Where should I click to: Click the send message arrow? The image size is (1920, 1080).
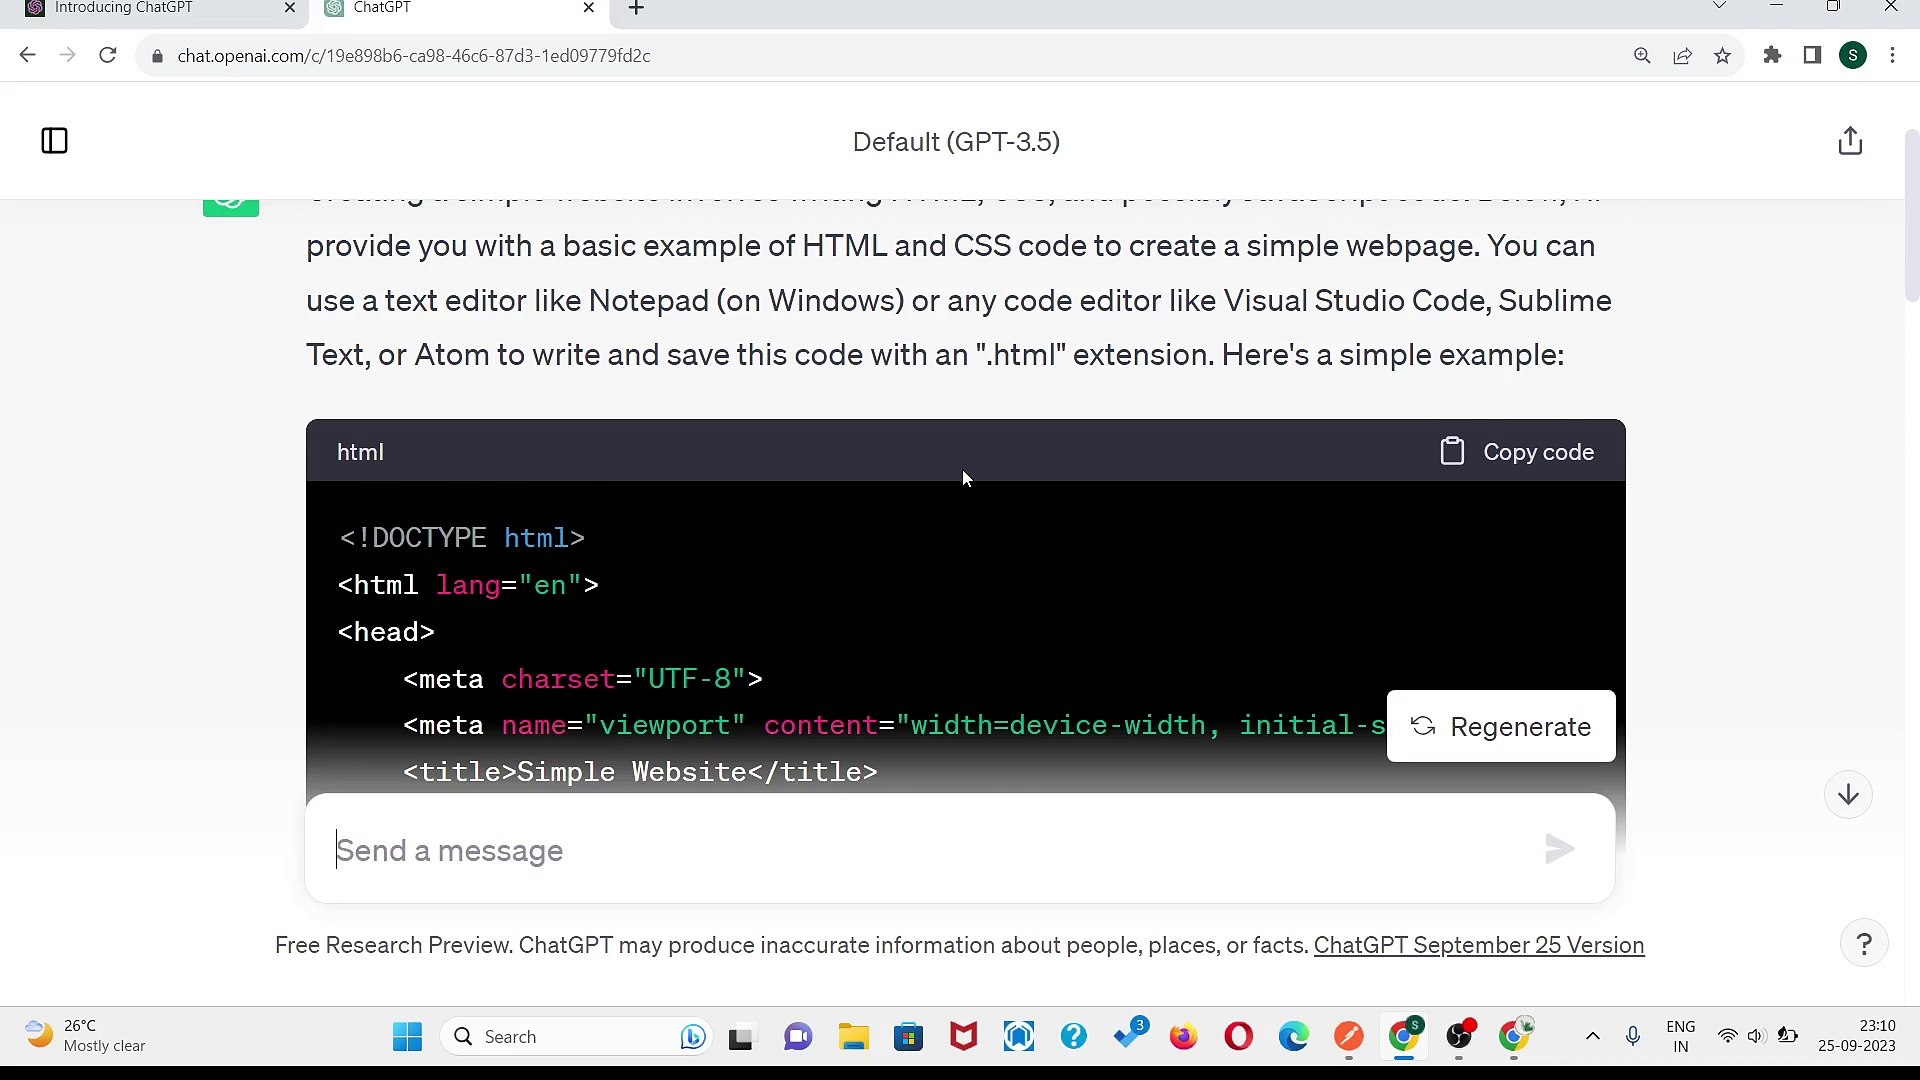(x=1558, y=849)
